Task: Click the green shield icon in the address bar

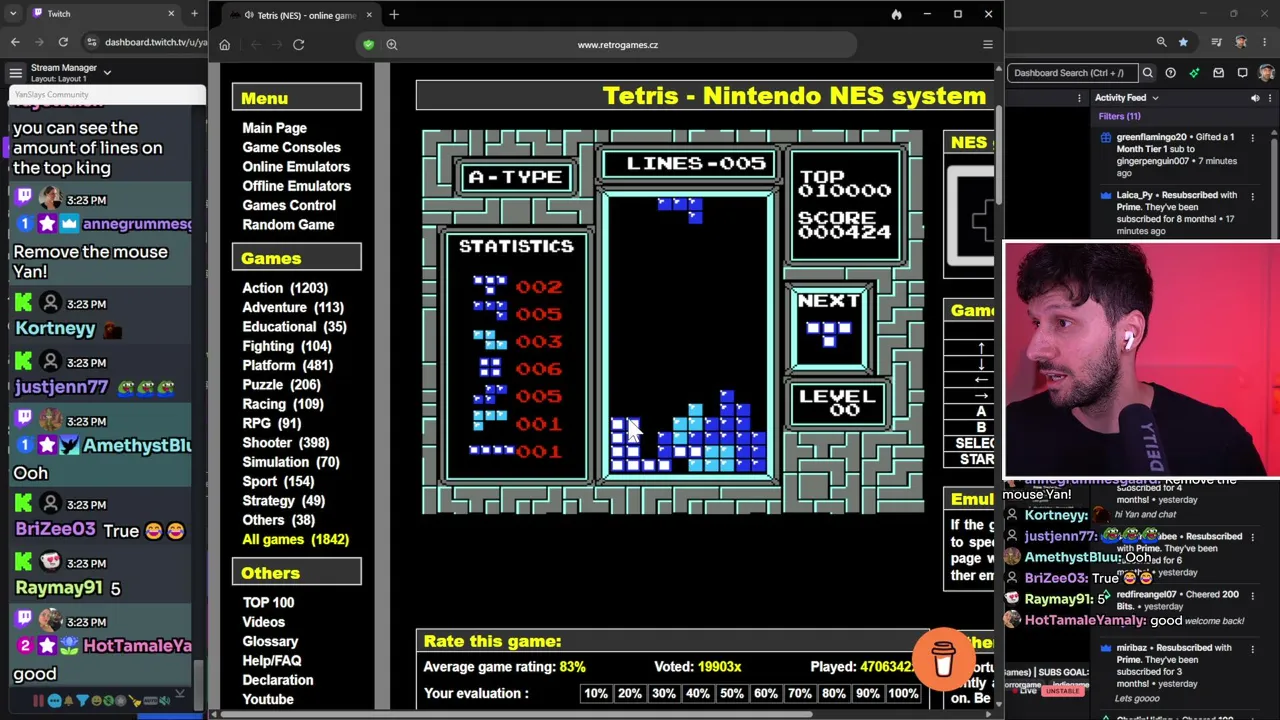Action: click(369, 45)
